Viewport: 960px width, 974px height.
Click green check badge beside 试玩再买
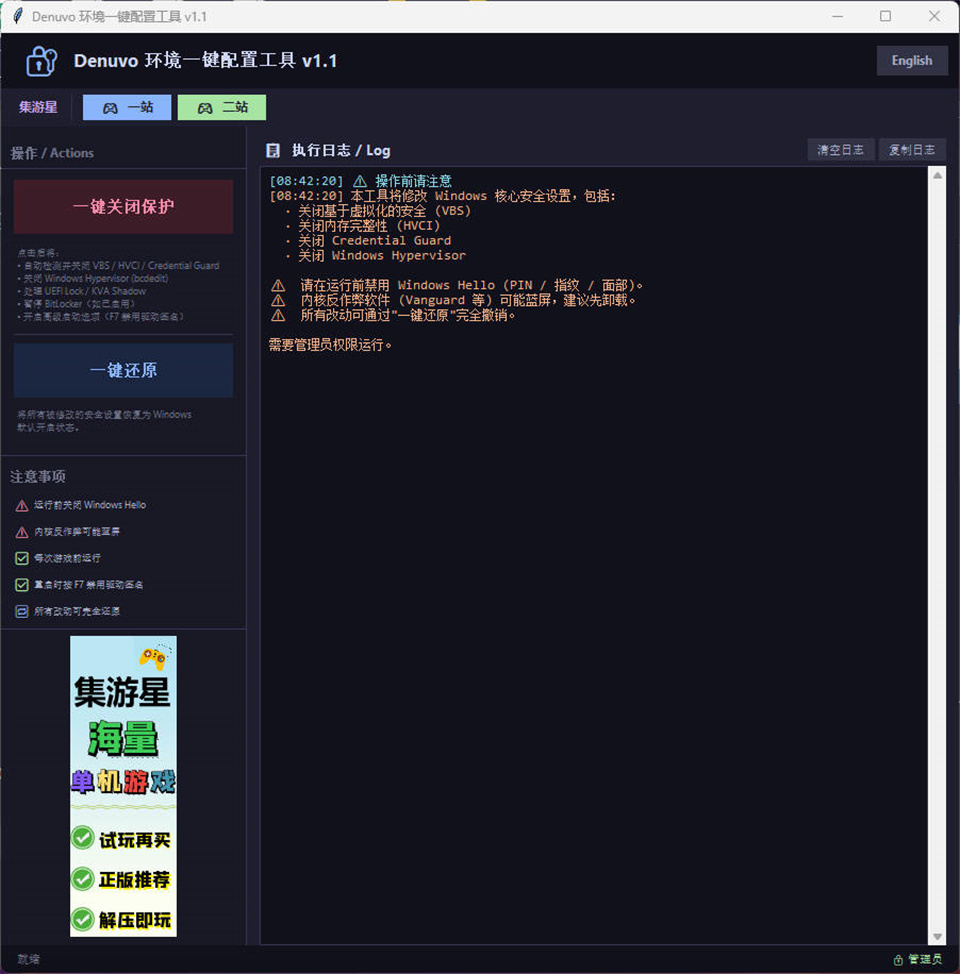point(82,838)
